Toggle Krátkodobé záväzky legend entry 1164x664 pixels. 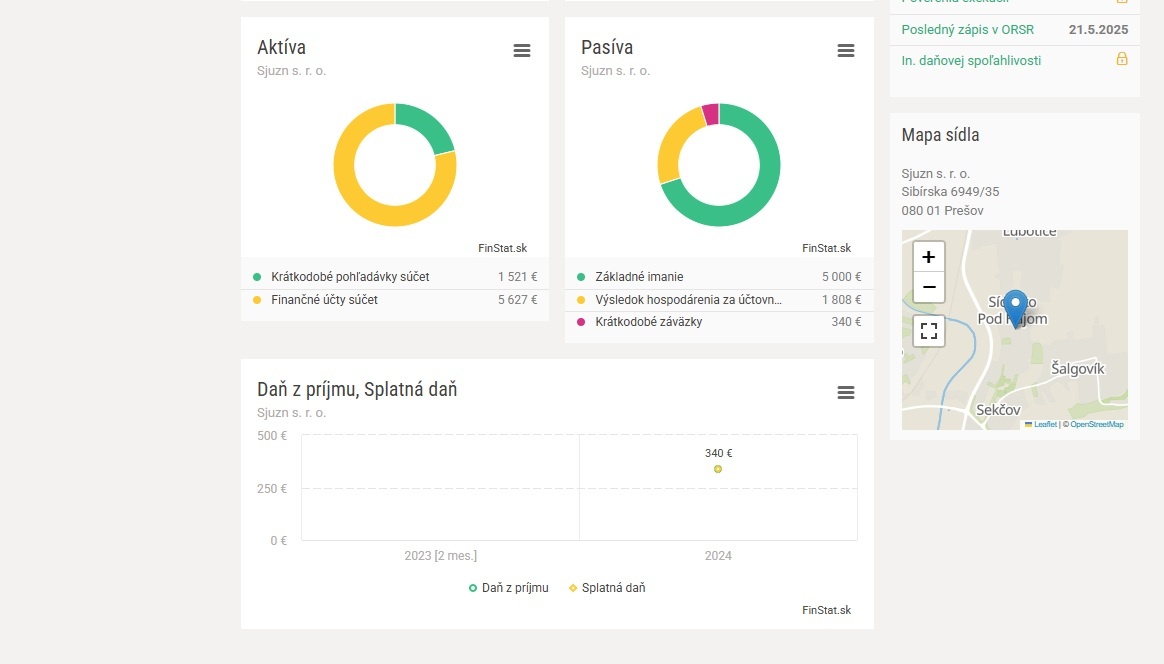648,322
